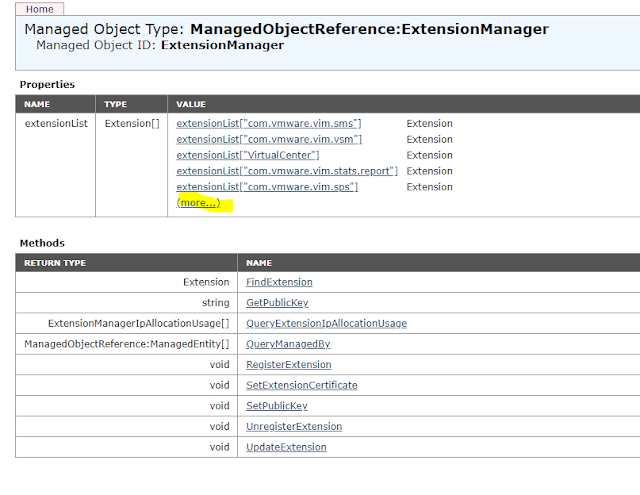
Task: Open extensionList com.vmware.vim.sps link
Action: 267,187
